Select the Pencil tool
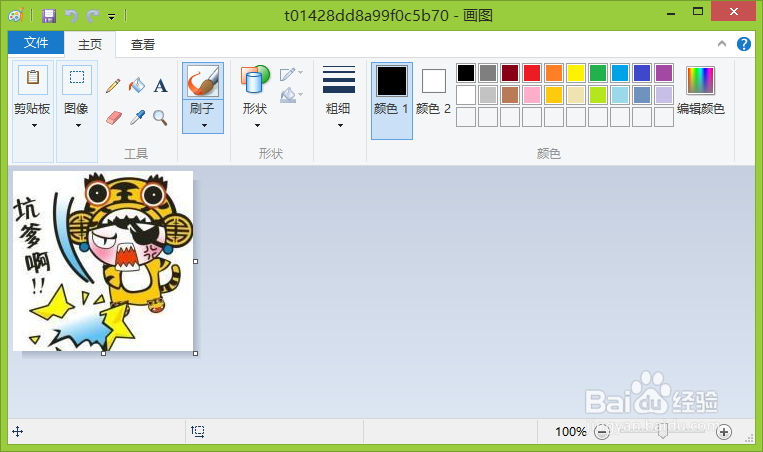 (113, 86)
